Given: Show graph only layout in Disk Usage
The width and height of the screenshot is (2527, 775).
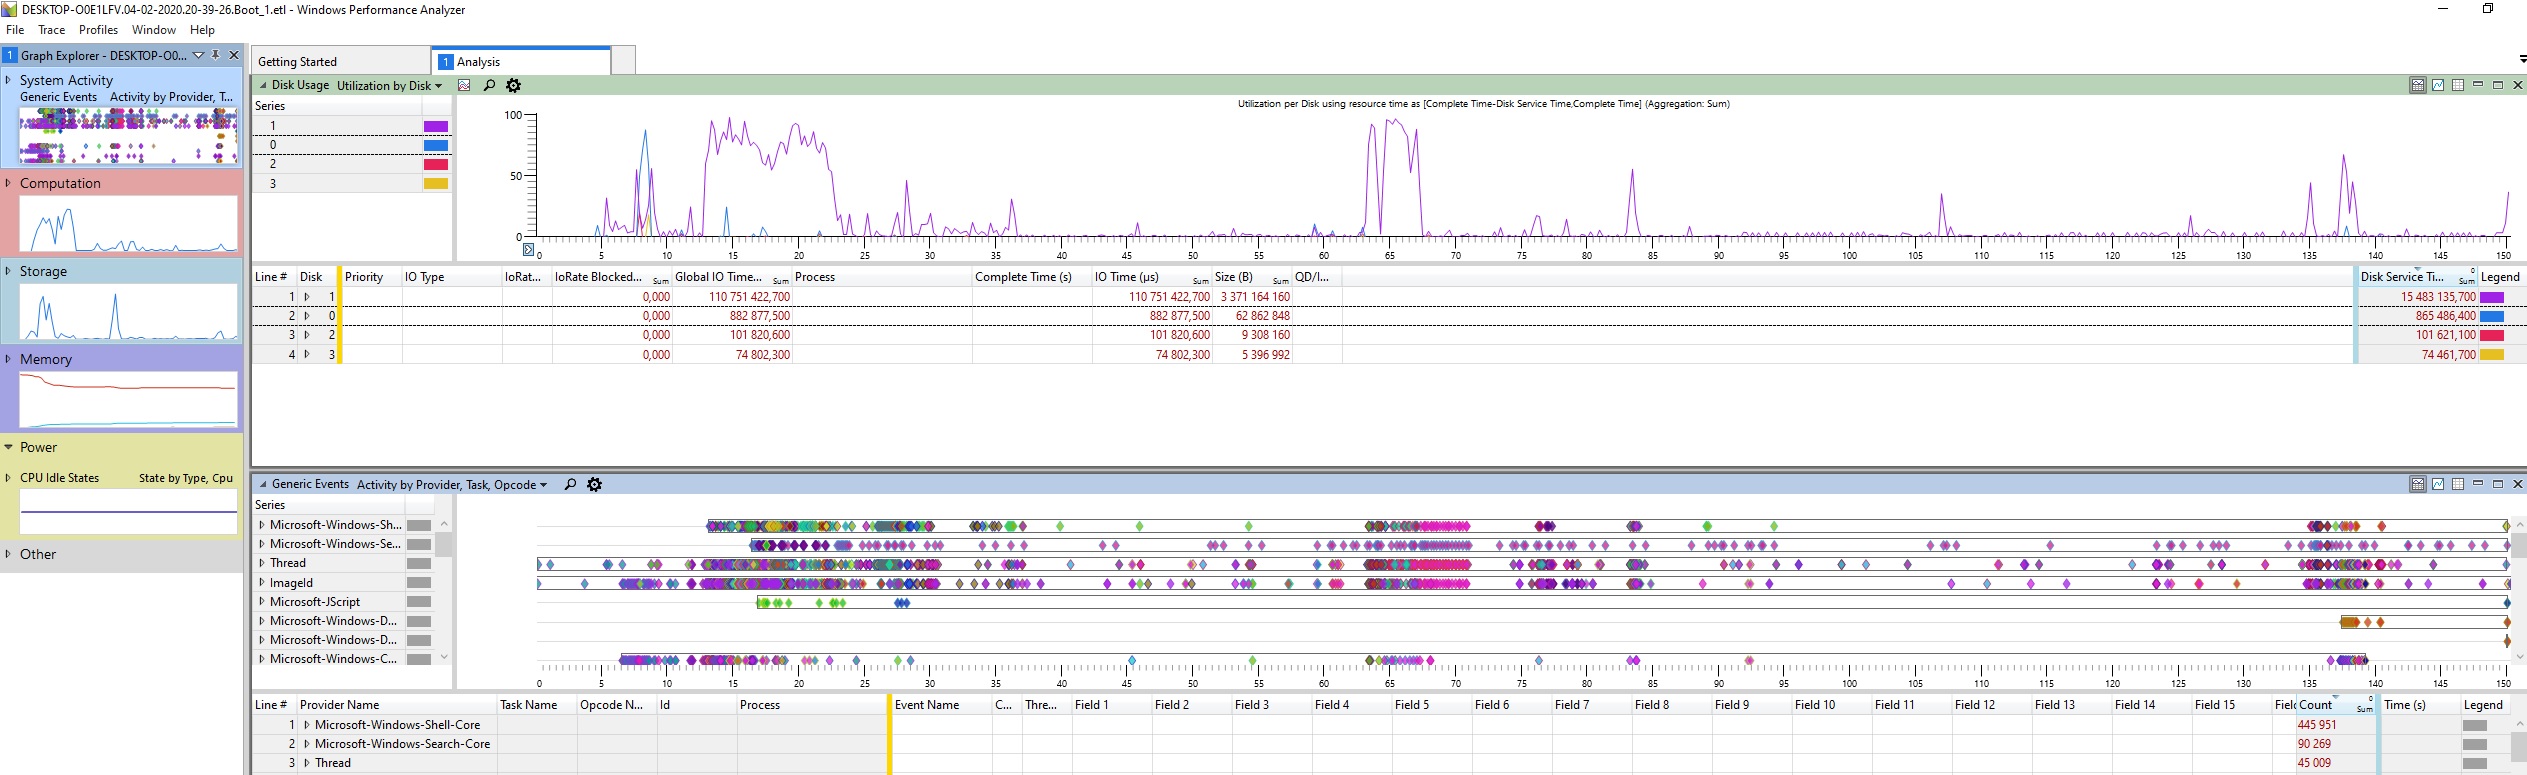Looking at the screenshot, I should point(2438,85).
